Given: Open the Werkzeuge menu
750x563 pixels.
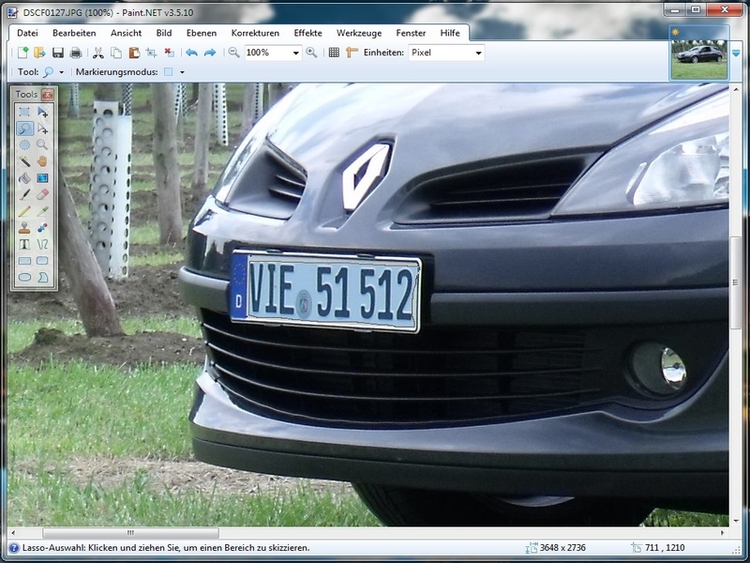Looking at the screenshot, I should click(359, 33).
